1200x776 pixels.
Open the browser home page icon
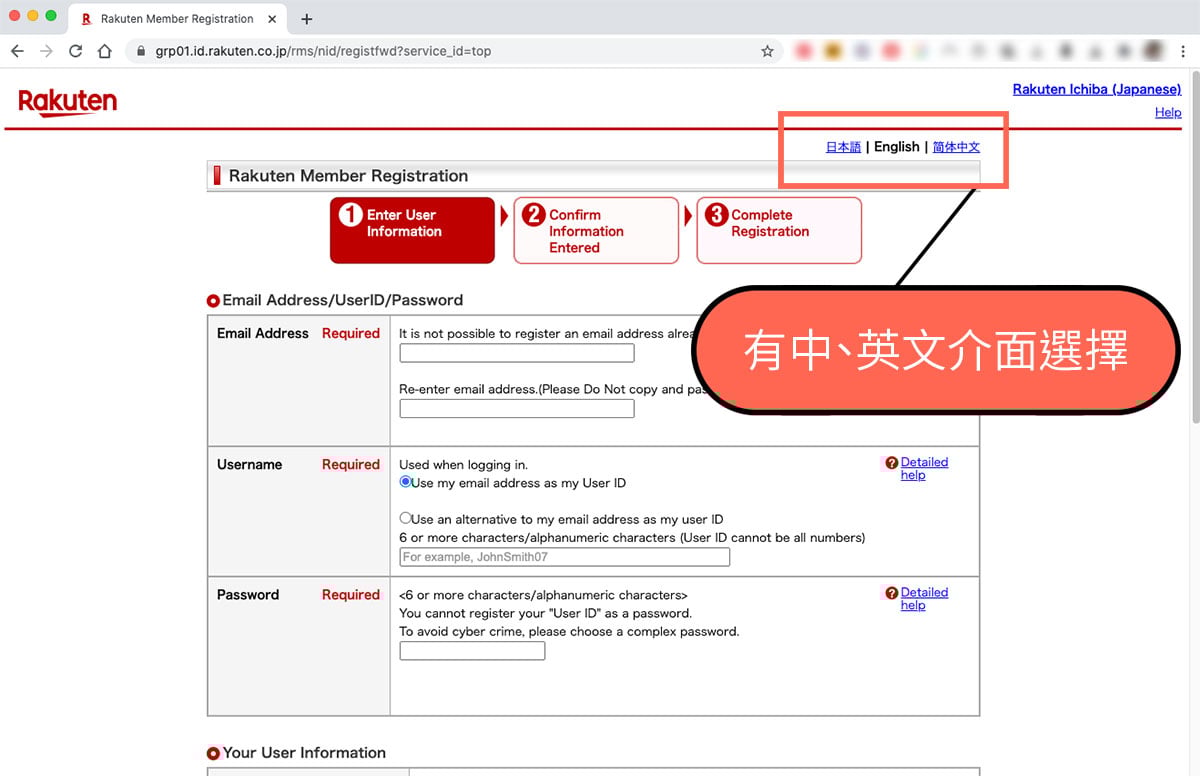105,51
